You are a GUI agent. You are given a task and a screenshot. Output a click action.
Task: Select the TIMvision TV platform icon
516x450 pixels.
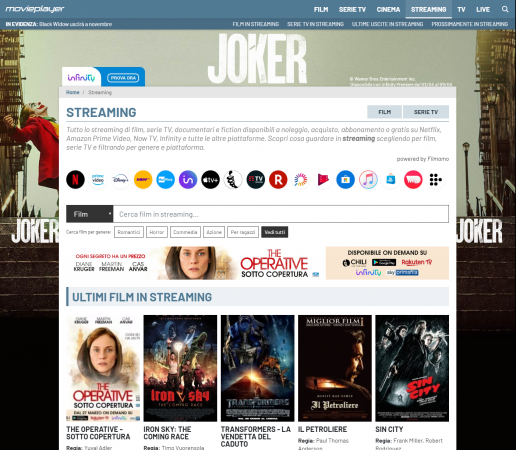click(256, 180)
